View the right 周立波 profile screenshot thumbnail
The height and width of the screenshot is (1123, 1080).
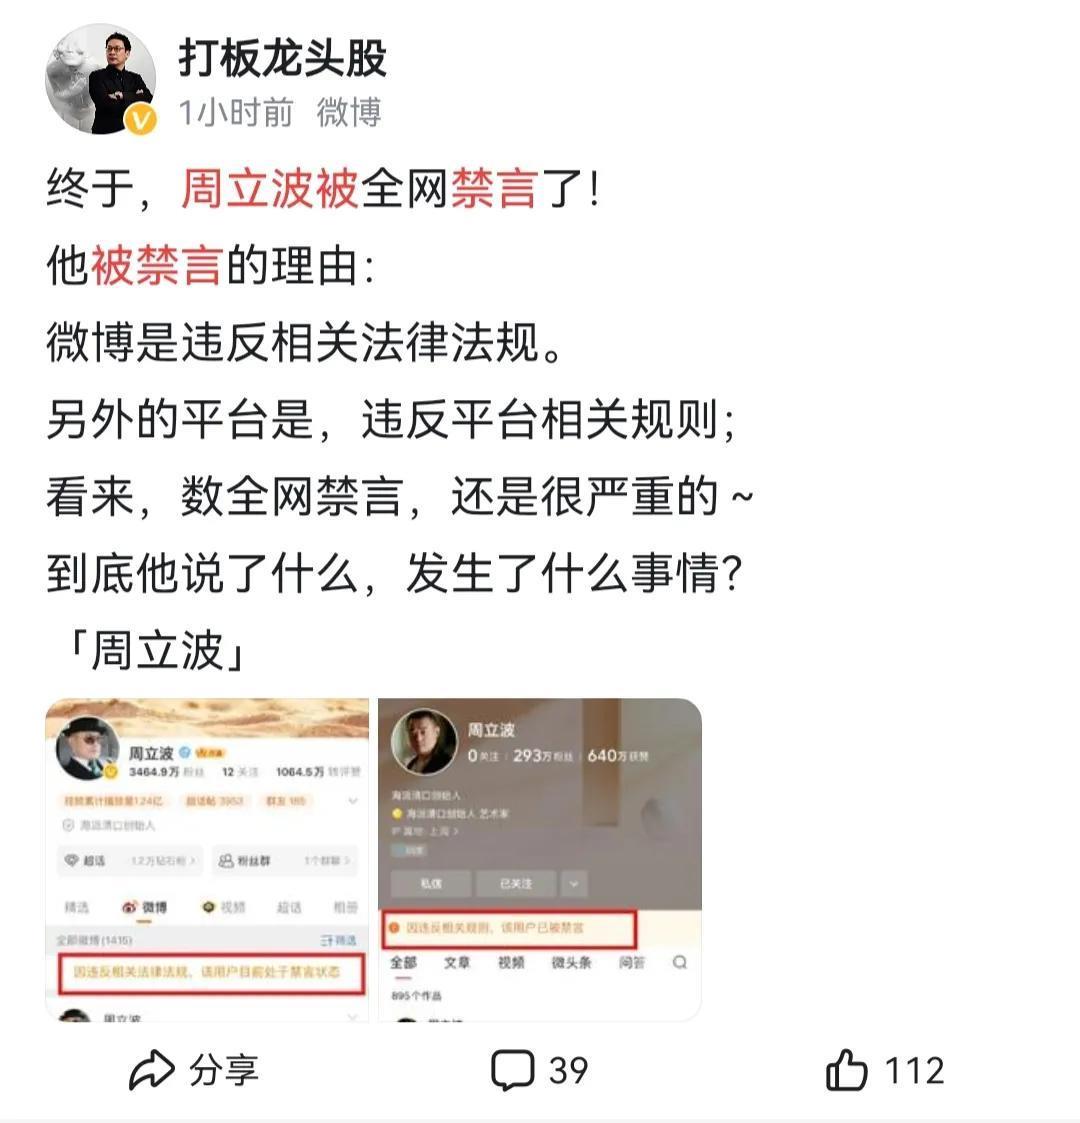click(540, 859)
